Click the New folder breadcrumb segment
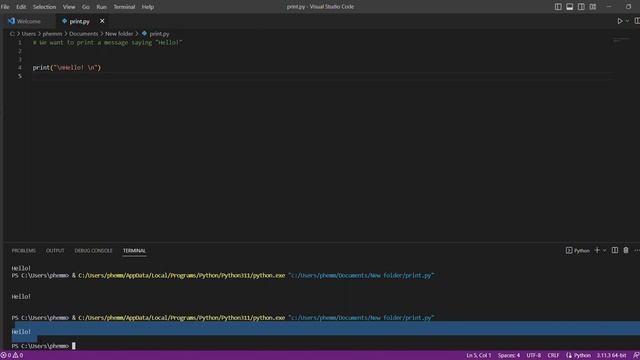 (x=119, y=34)
